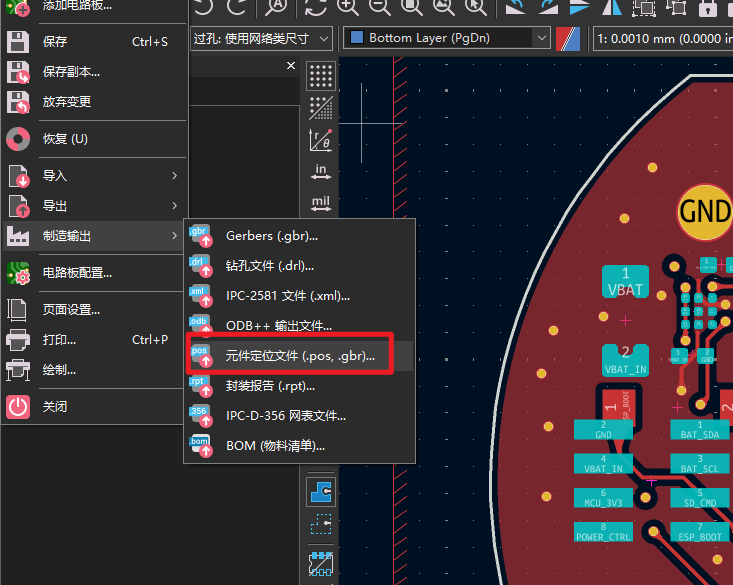Ungroup the selected items
The height and width of the screenshot is (585, 733).
point(676,7)
